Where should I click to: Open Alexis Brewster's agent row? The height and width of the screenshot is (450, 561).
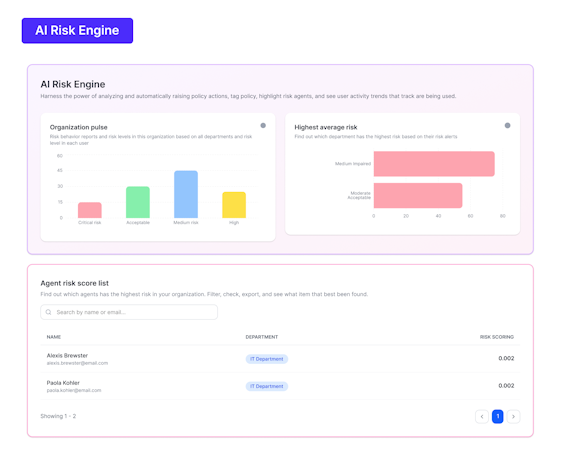click(280, 359)
